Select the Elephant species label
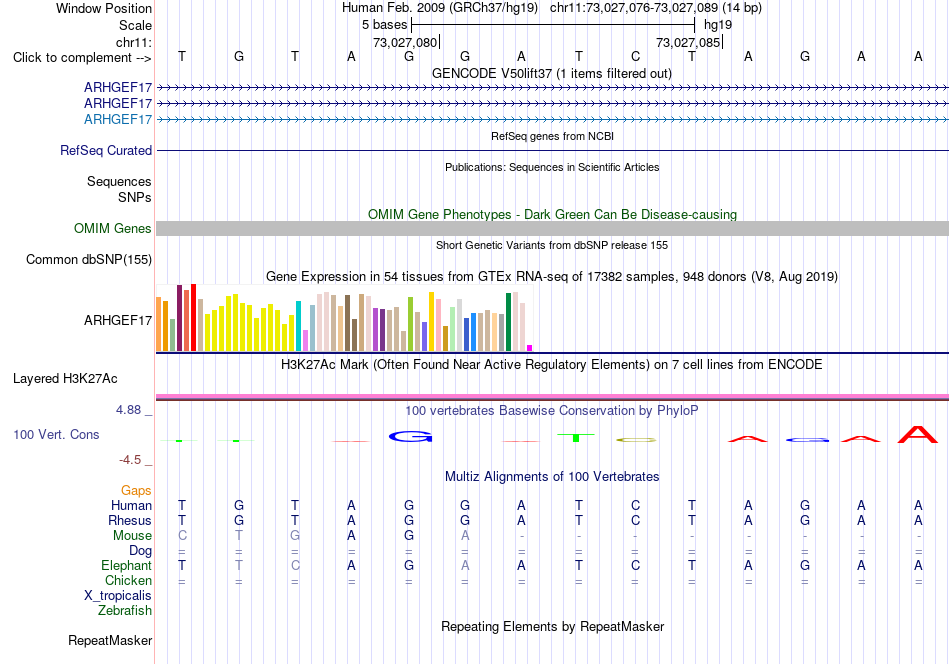Image resolution: width=950 pixels, height=664 pixels. (127, 565)
